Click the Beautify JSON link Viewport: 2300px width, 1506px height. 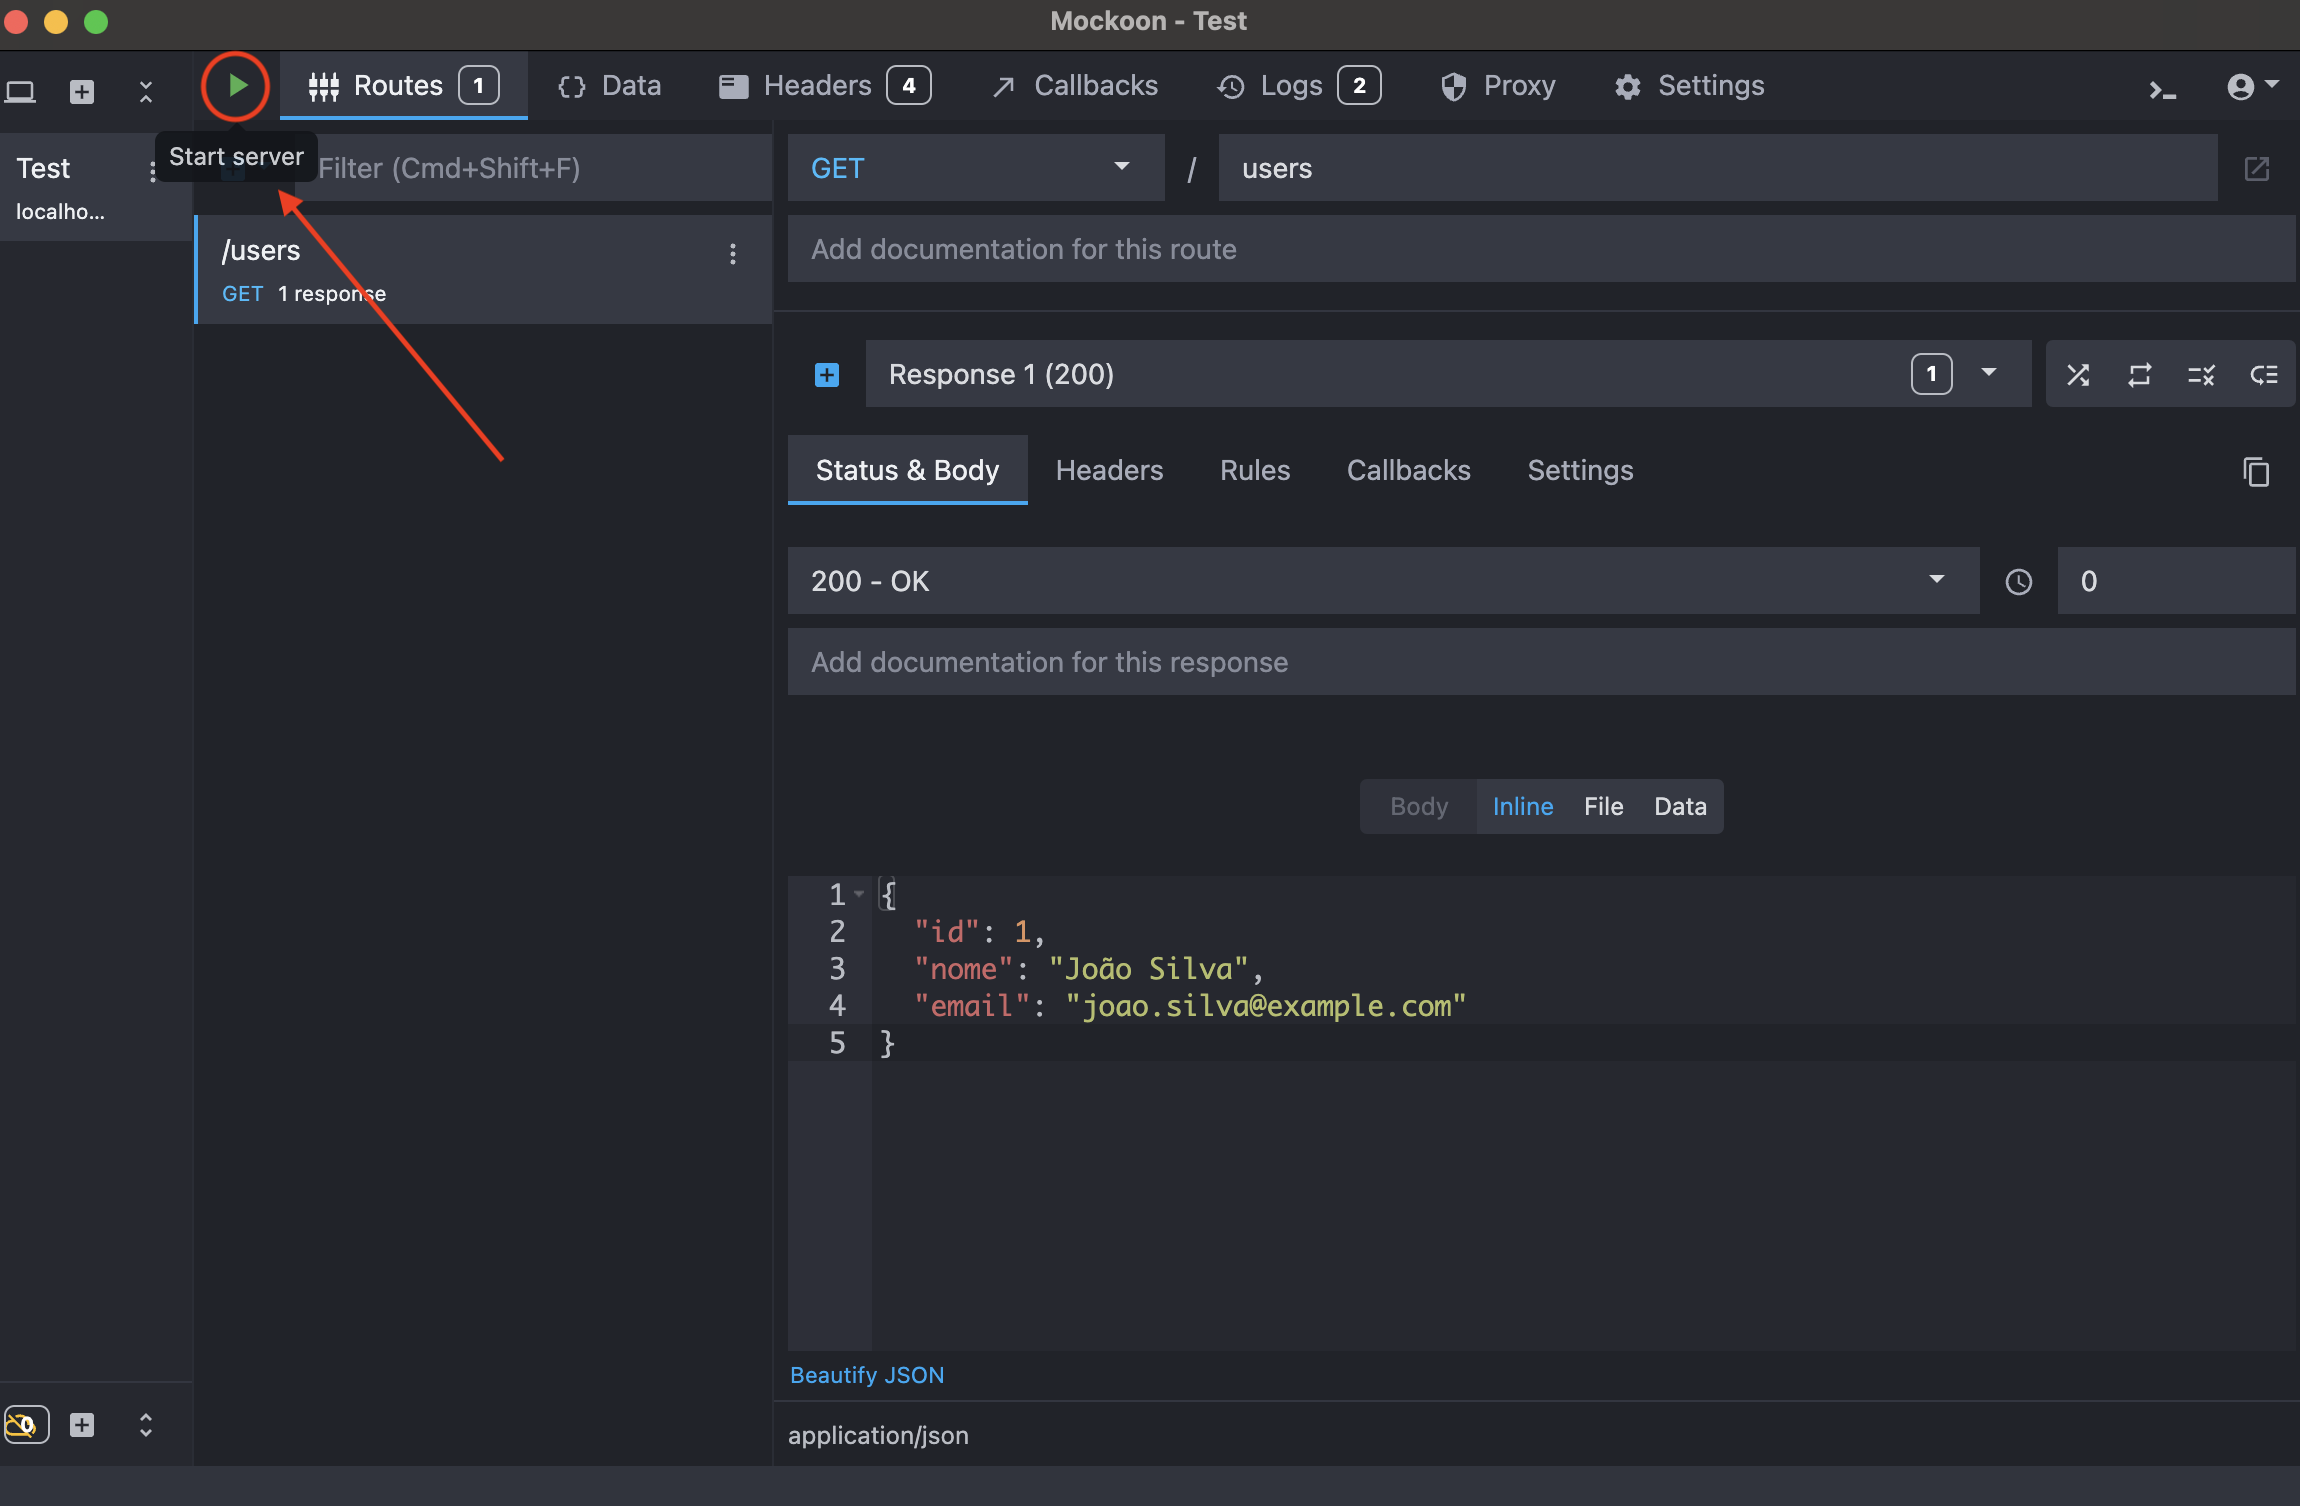(x=866, y=1375)
